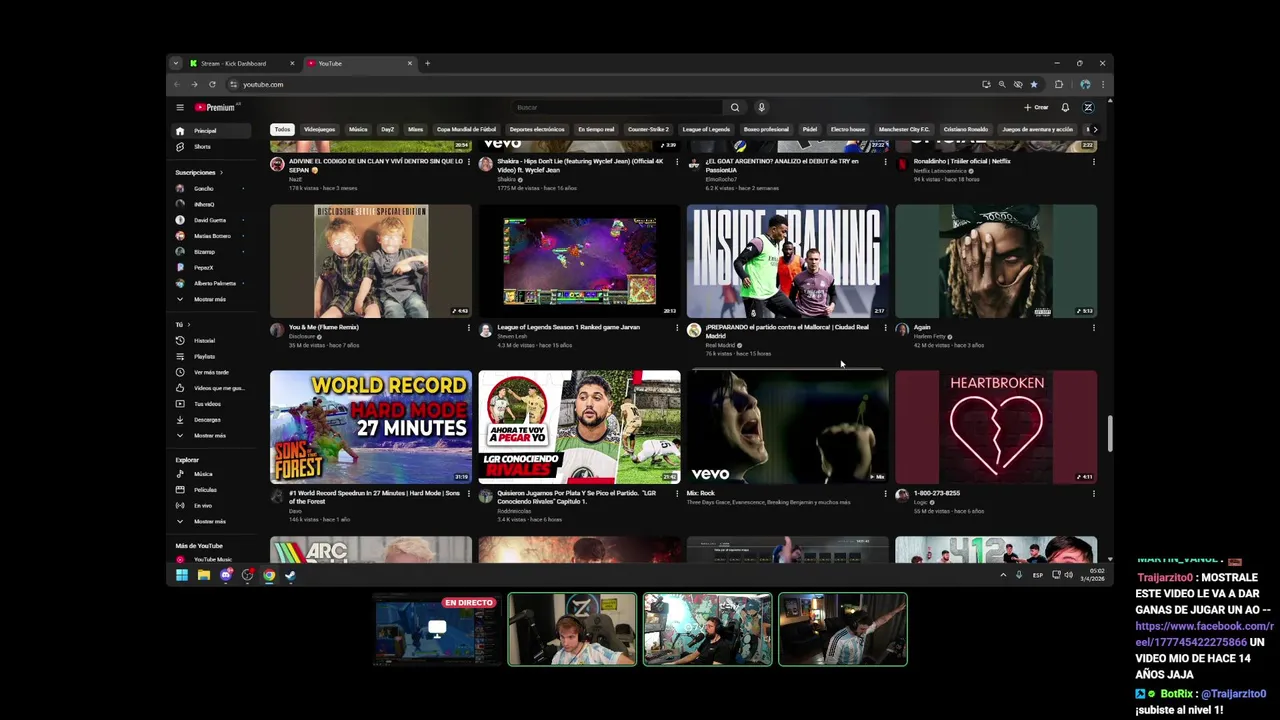
Task: Open Steam from the taskbar
Action: (x=291, y=575)
